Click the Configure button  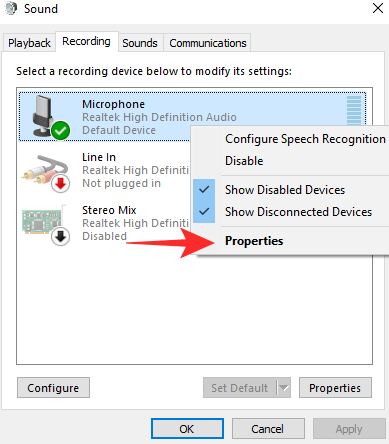click(x=53, y=388)
